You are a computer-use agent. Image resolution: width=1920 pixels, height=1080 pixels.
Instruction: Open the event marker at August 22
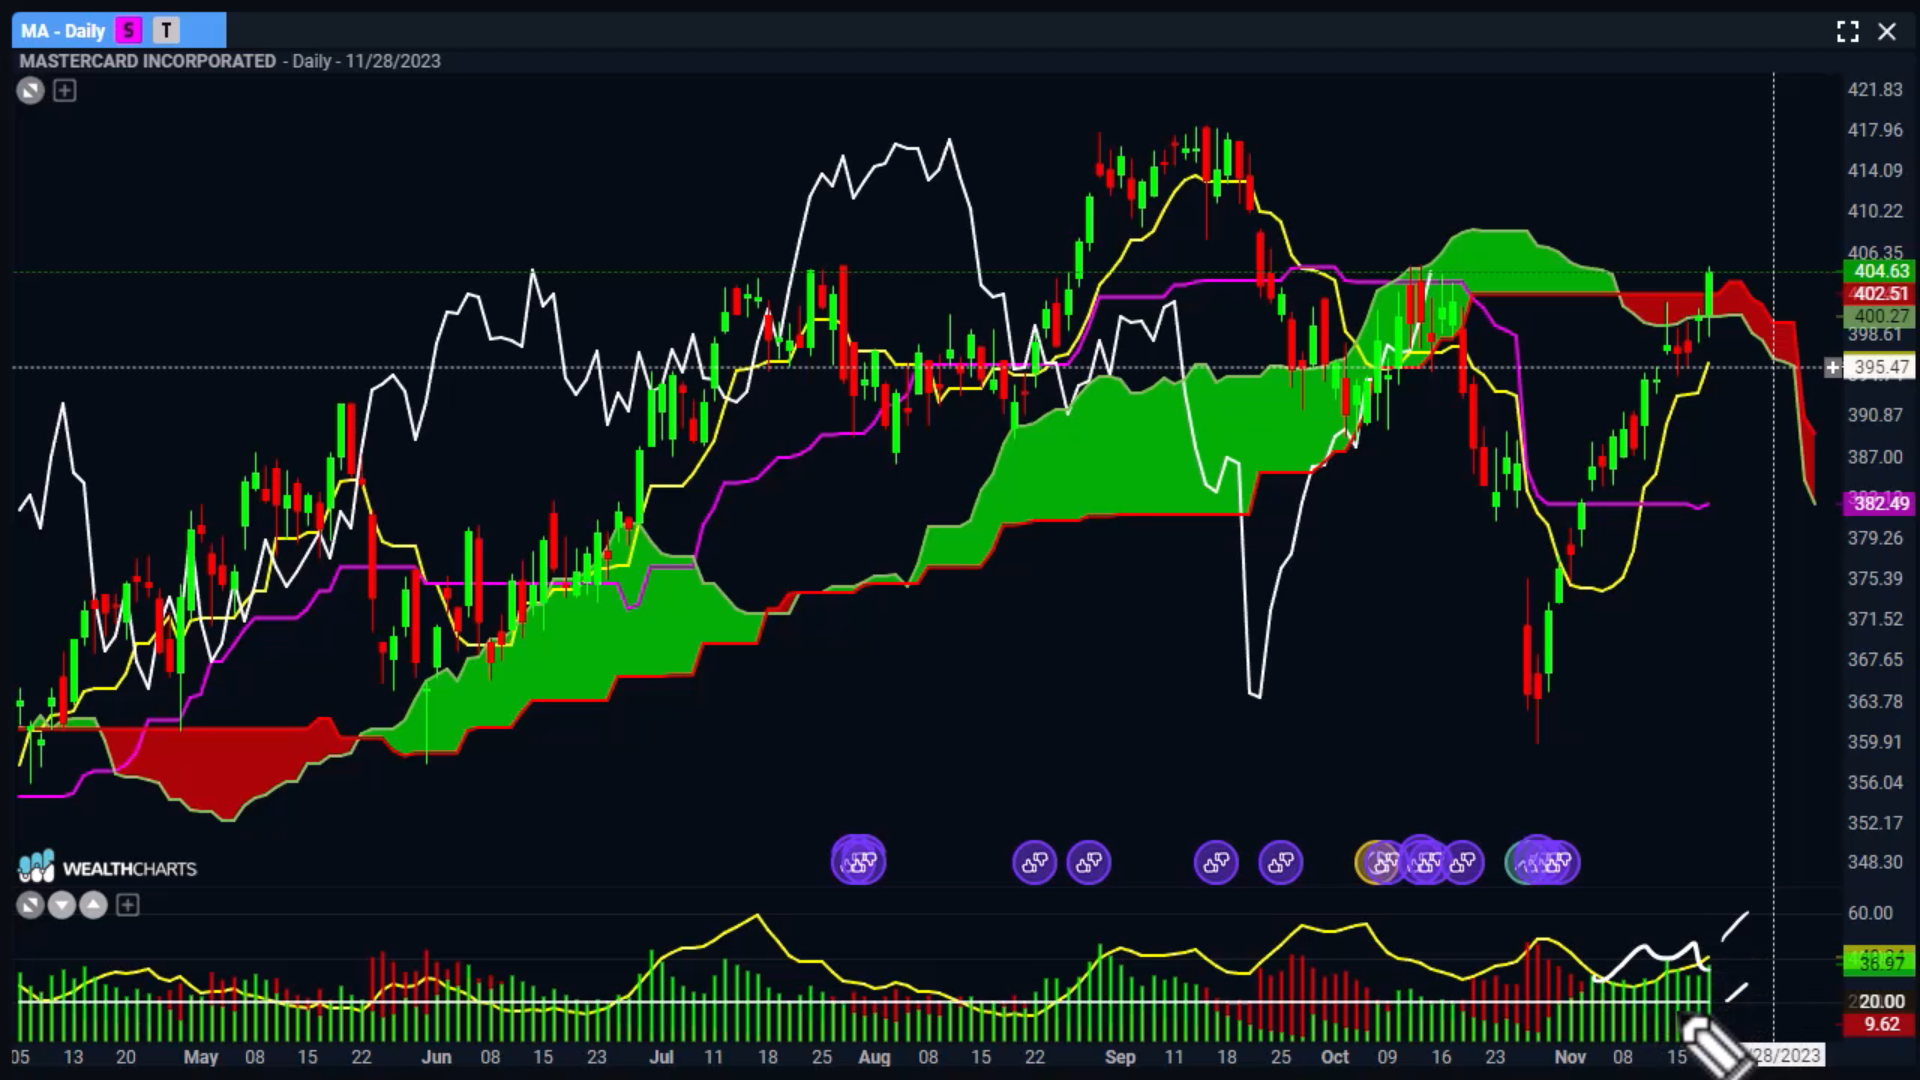(1035, 862)
